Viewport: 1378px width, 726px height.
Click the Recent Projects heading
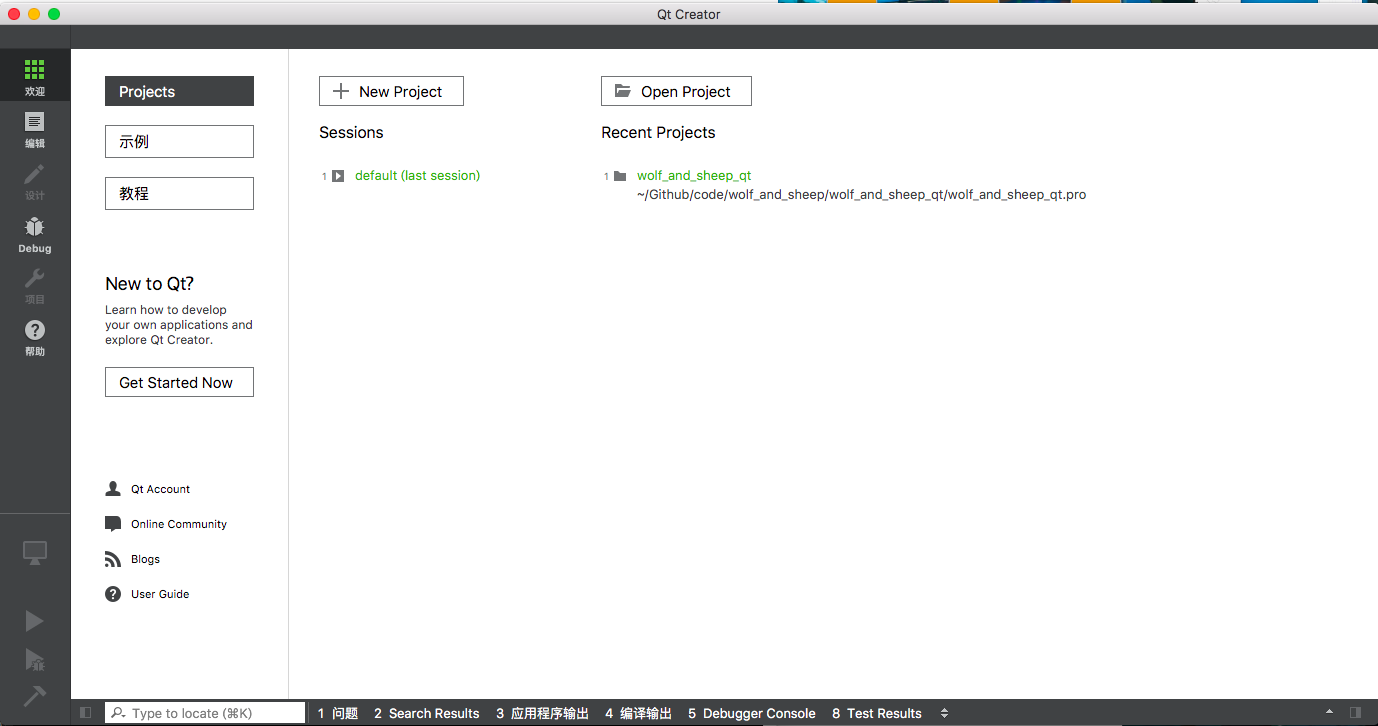658,132
